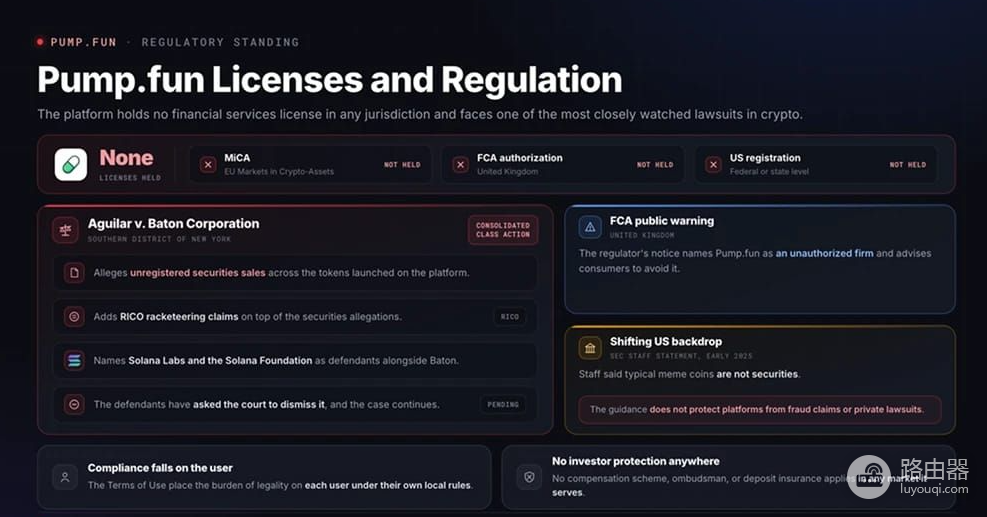Click the X icon beside US registration
The height and width of the screenshot is (517, 987).
click(713, 165)
